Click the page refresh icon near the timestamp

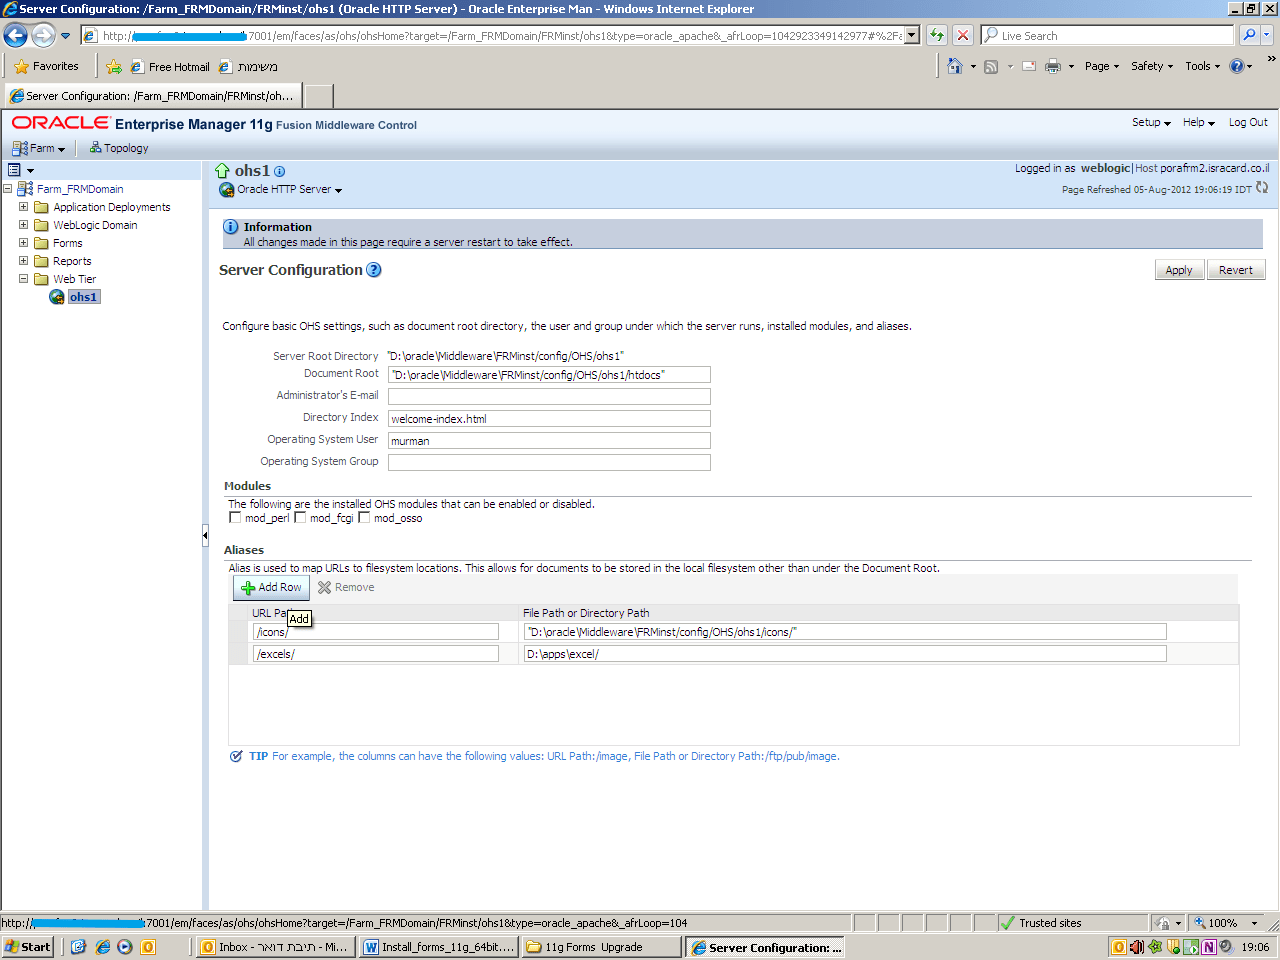[1260, 189]
